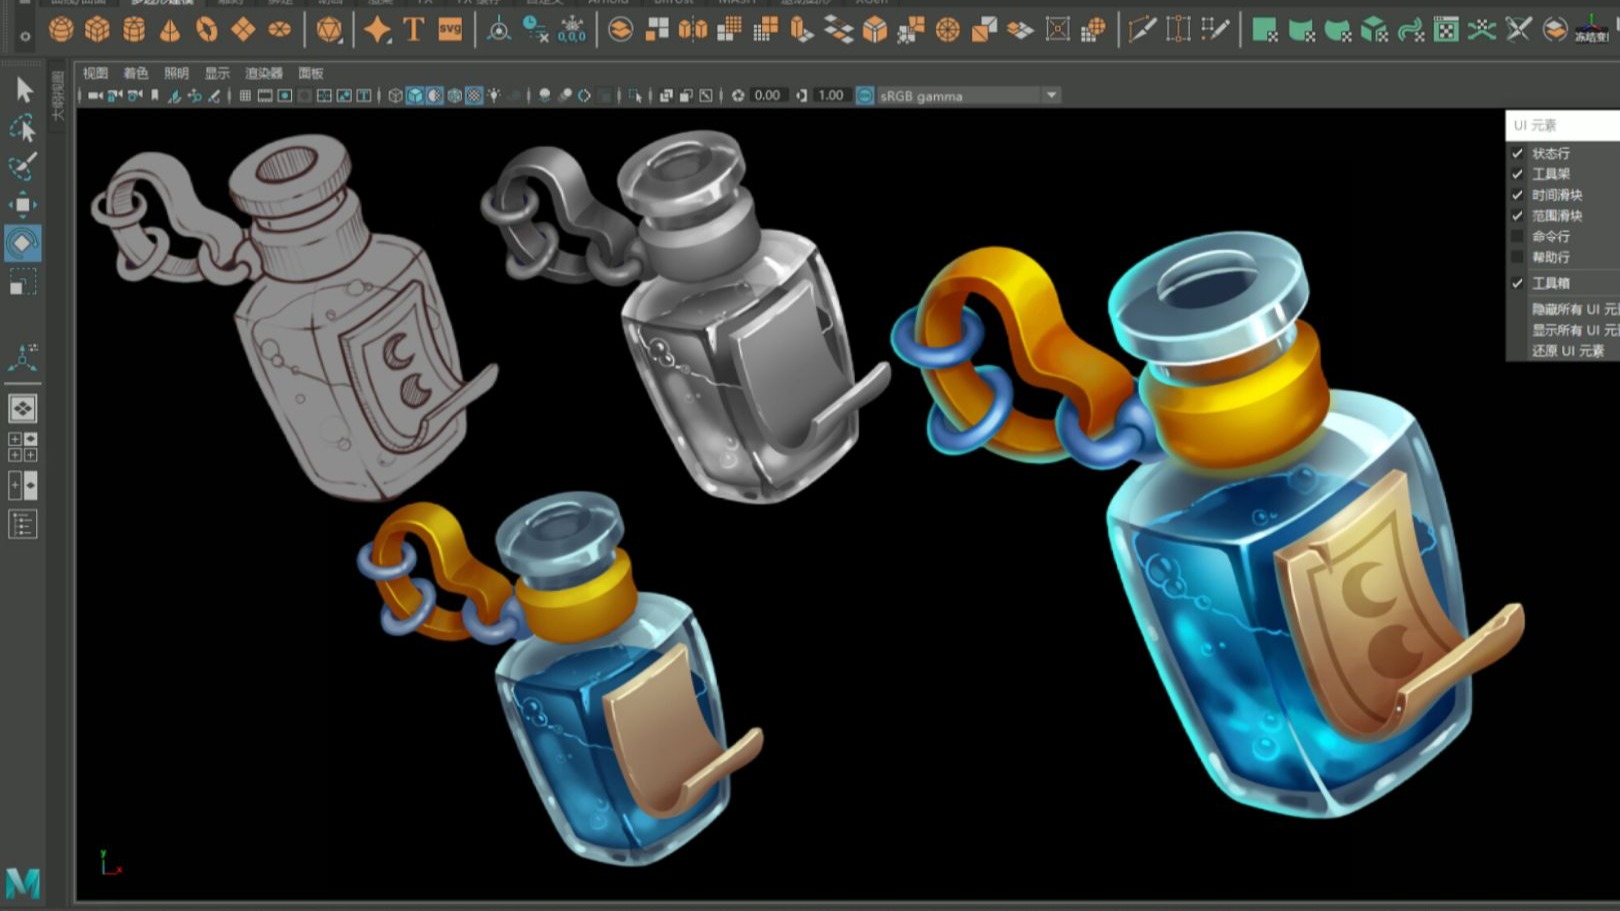
Task: Uncheck the 时间滑块 (time slider) option
Action: pyautogui.click(x=1517, y=195)
